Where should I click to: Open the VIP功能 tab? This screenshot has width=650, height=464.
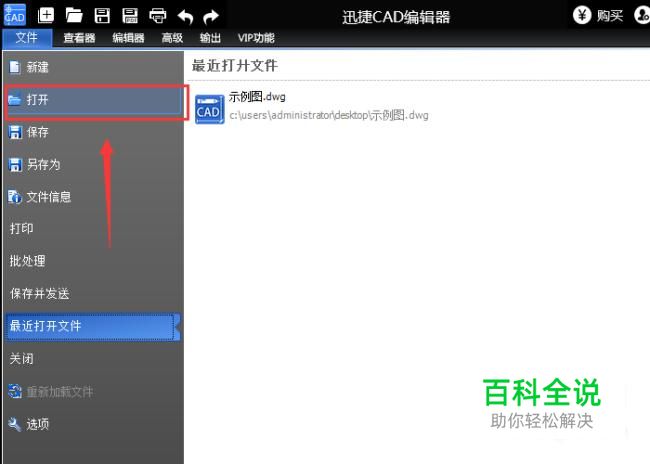click(x=256, y=38)
